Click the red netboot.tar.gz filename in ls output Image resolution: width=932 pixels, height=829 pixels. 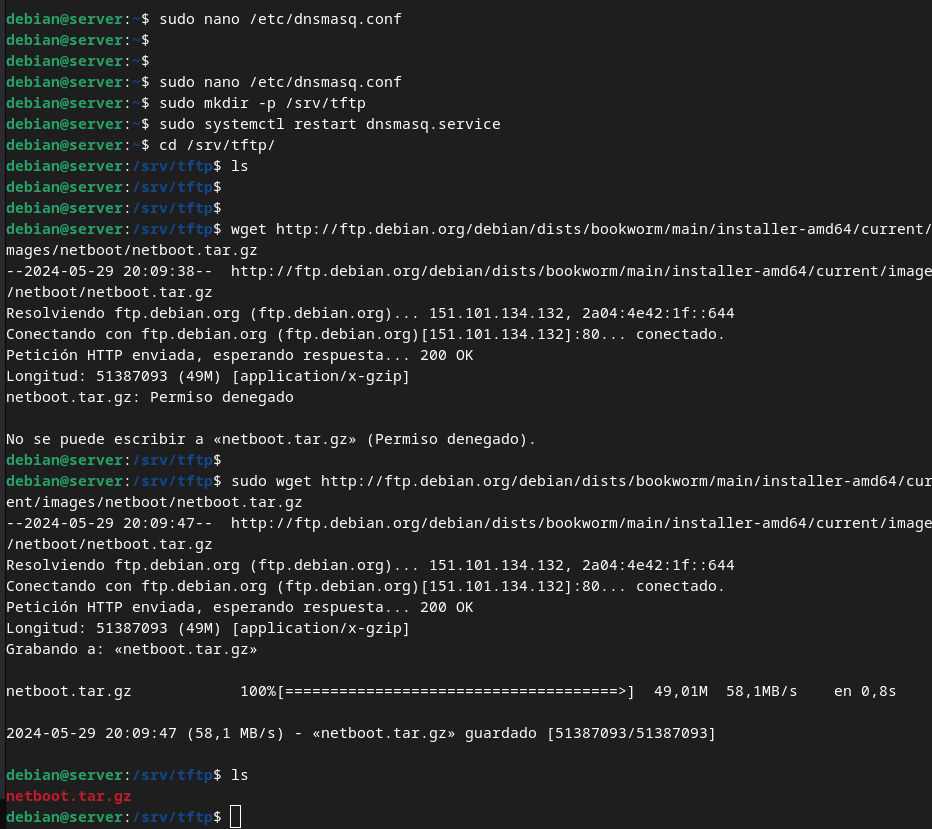pyautogui.click(x=68, y=796)
